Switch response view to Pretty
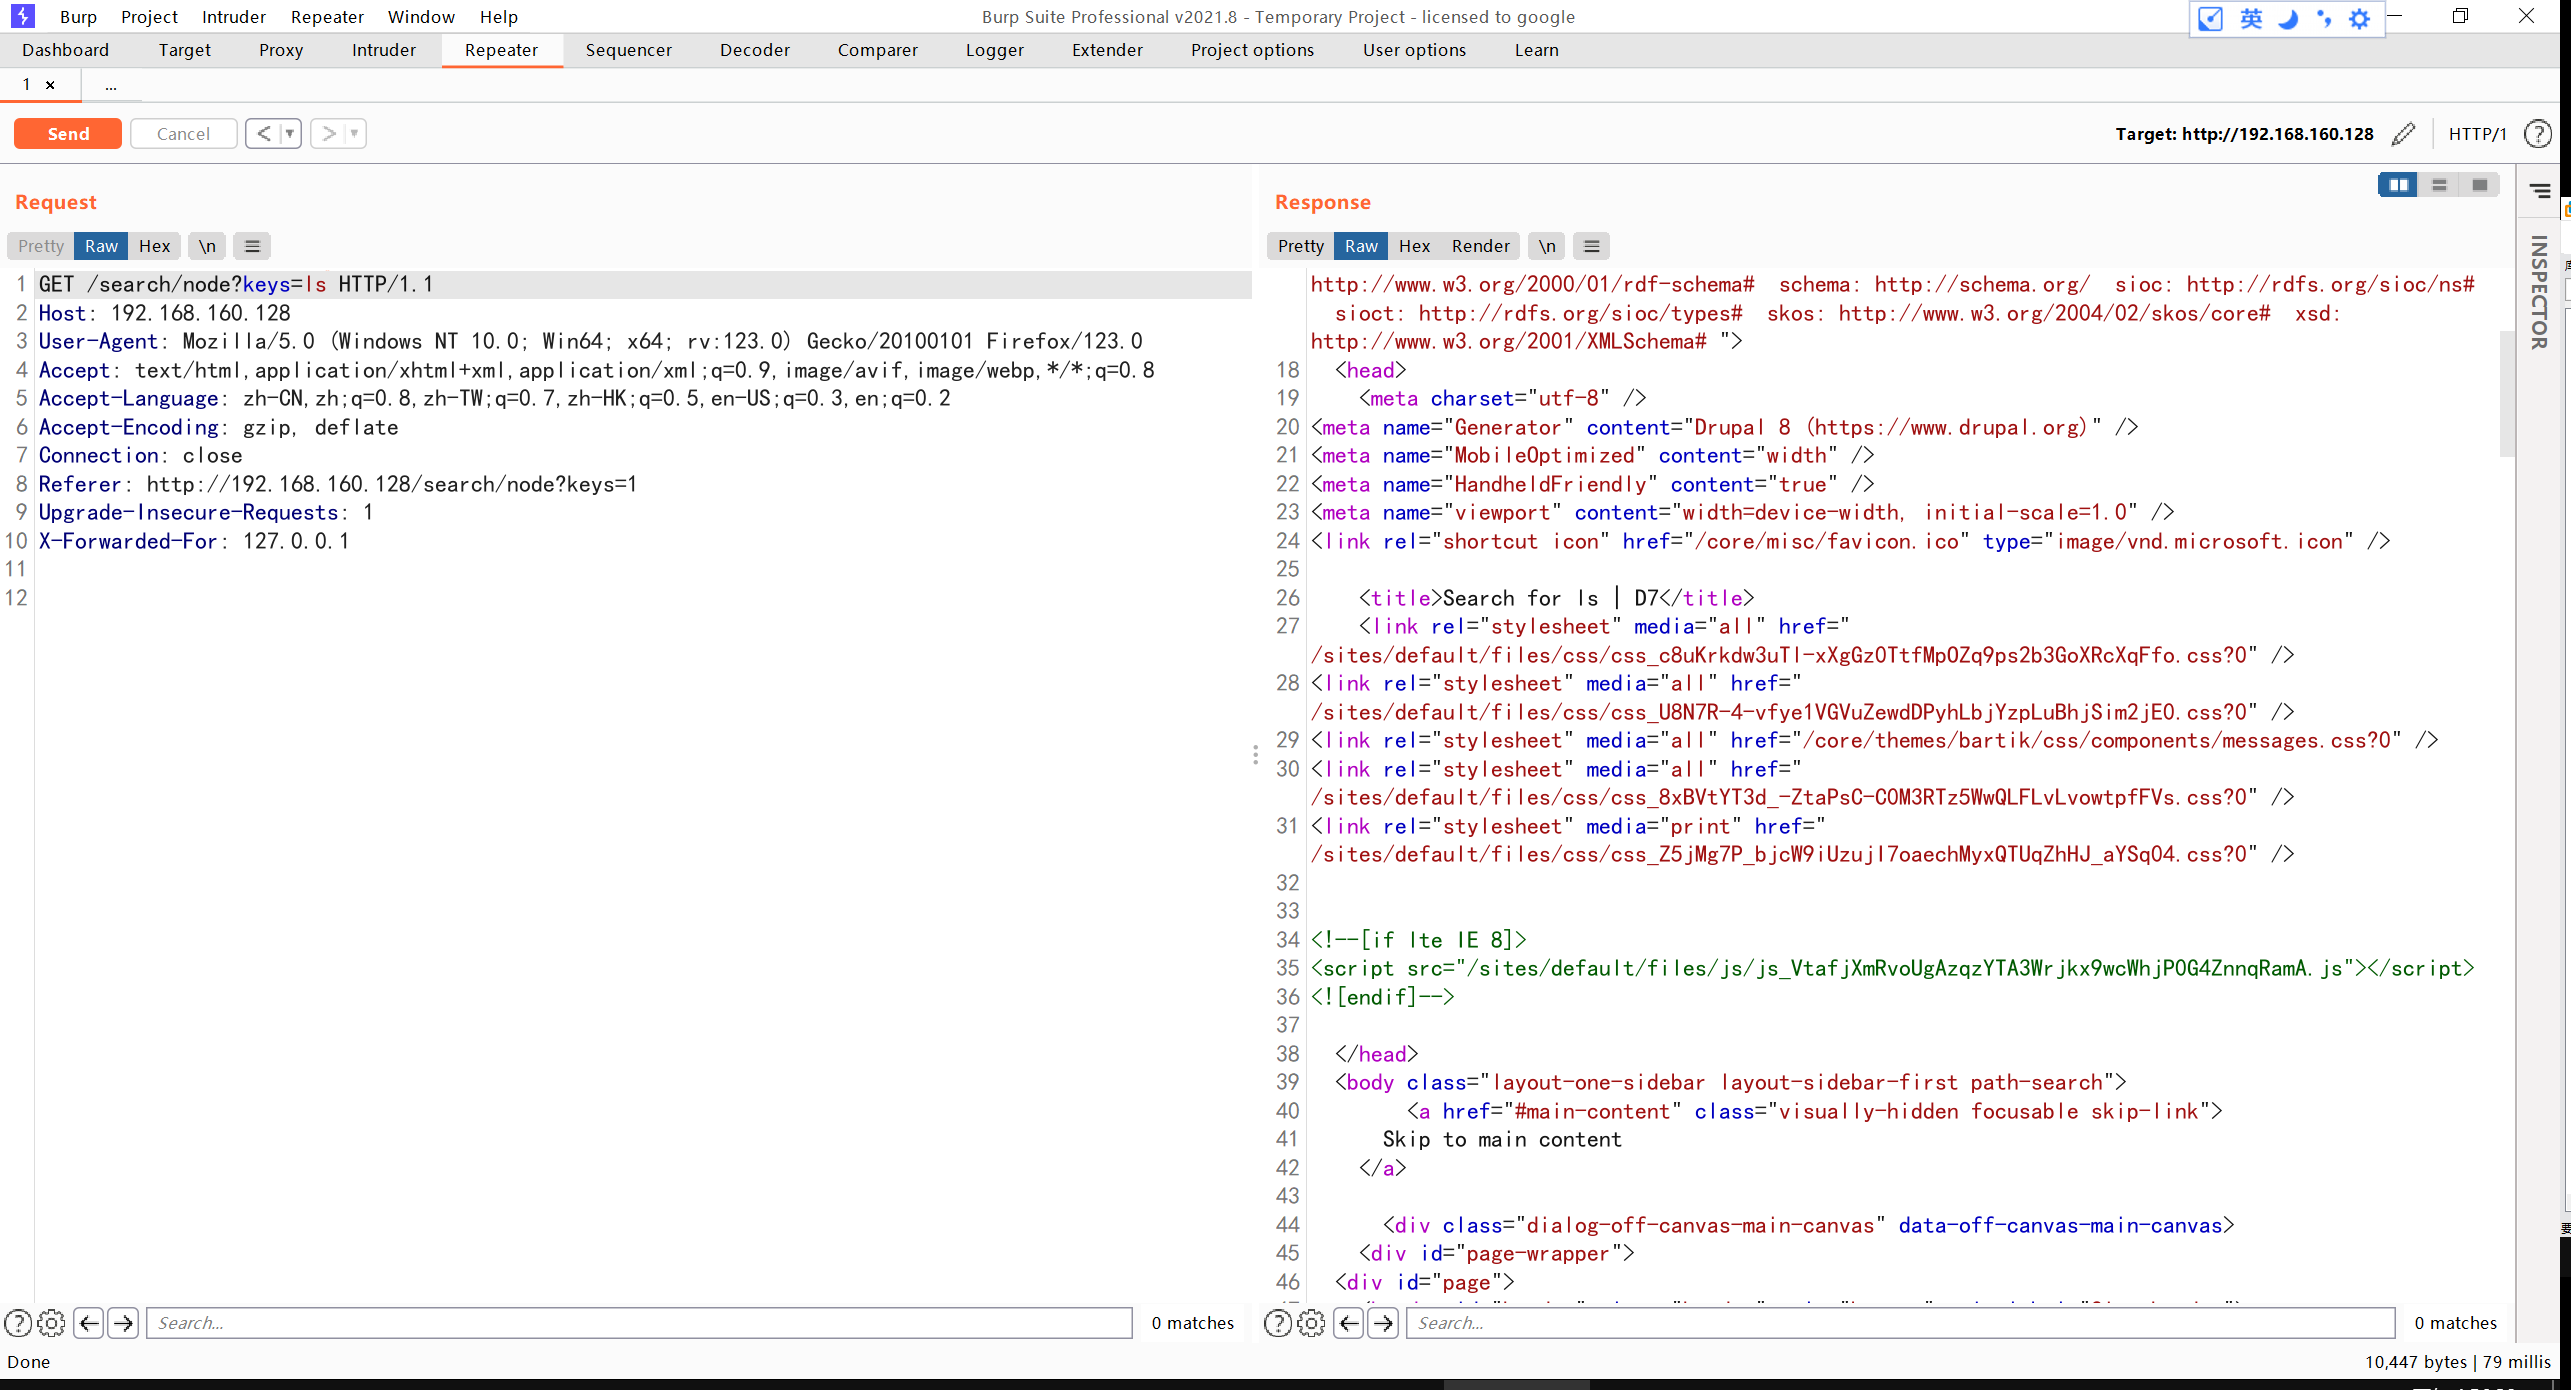The image size is (2571, 1390). click(1300, 246)
